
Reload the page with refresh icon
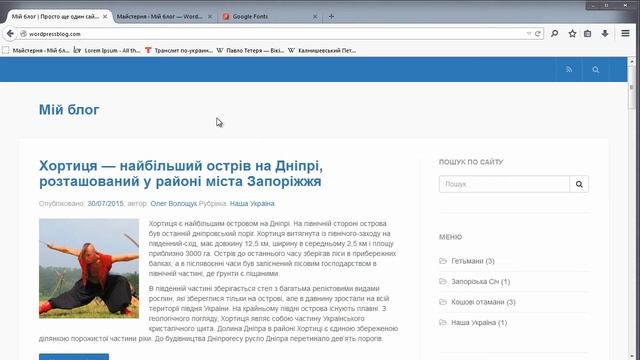coord(538,34)
